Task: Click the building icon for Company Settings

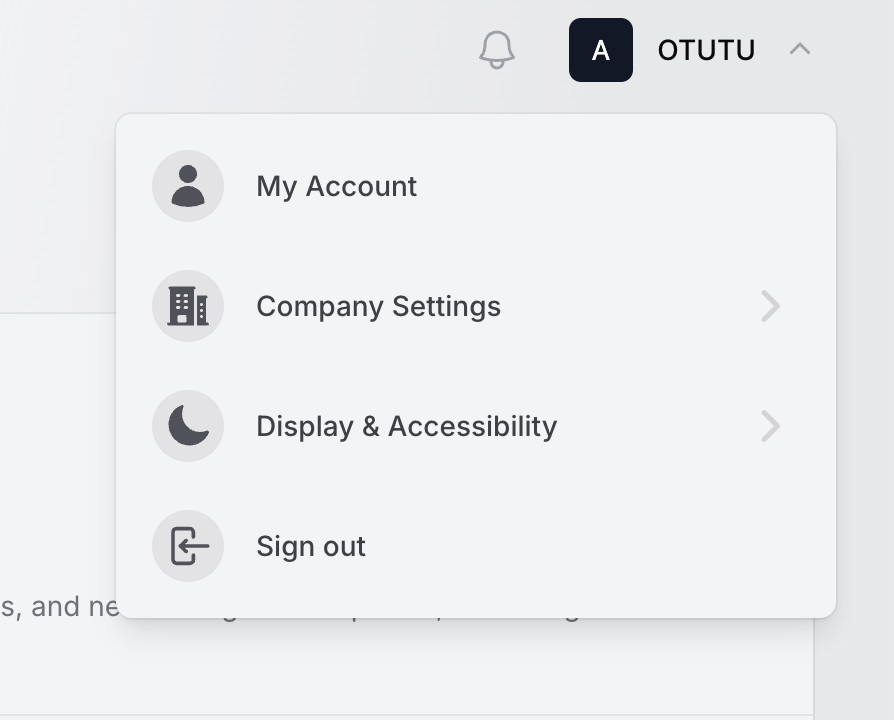Action: coord(188,306)
